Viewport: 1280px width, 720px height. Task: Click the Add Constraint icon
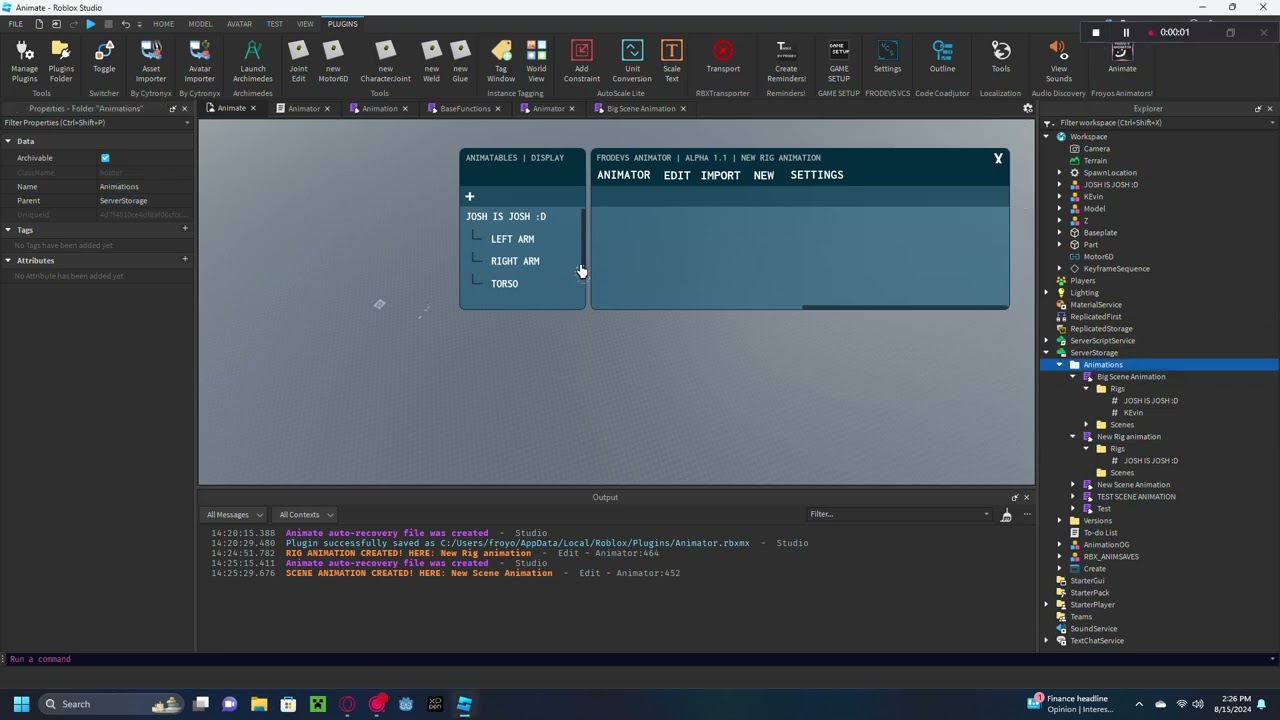point(581,60)
